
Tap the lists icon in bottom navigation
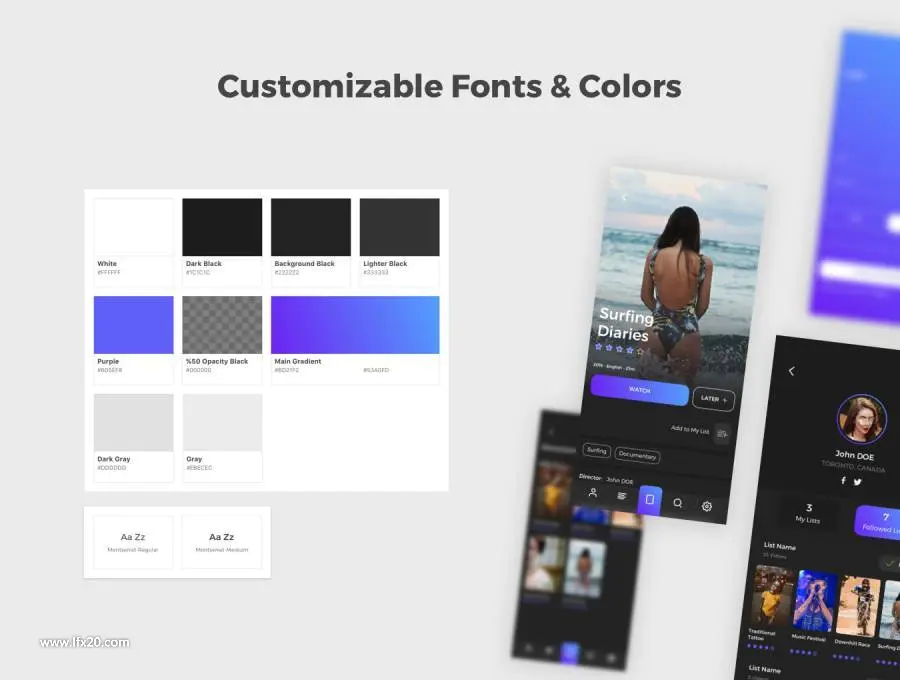[x=622, y=496]
